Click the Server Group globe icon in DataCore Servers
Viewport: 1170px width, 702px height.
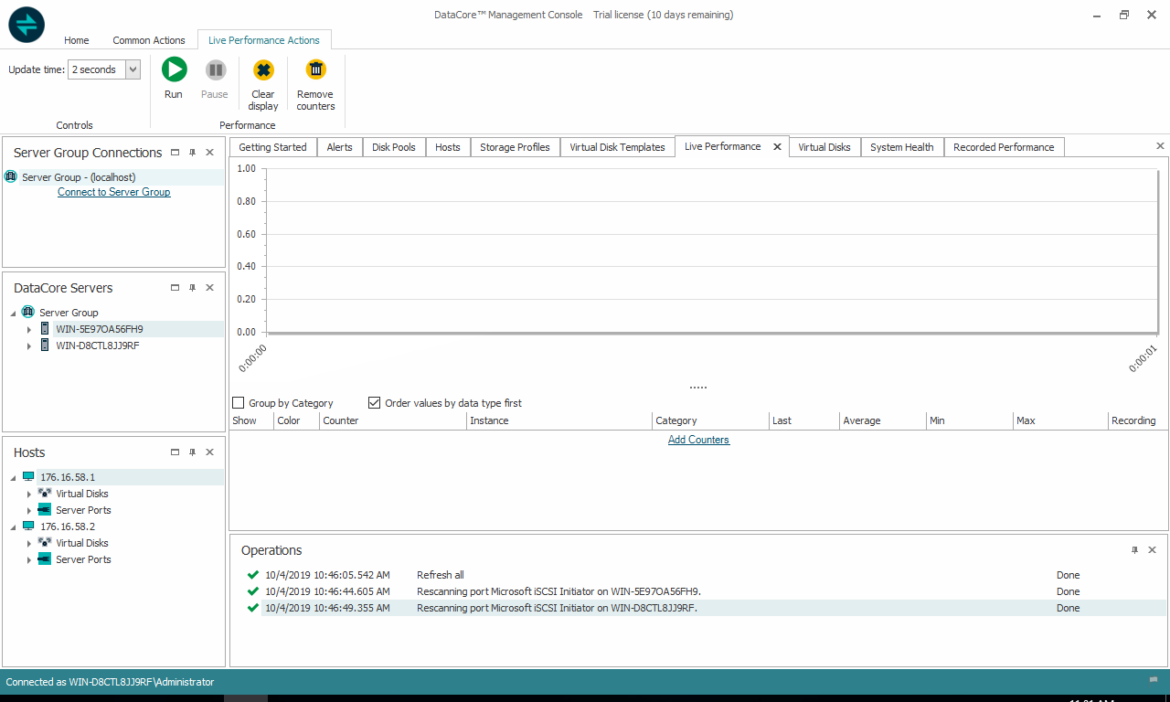click(28, 312)
